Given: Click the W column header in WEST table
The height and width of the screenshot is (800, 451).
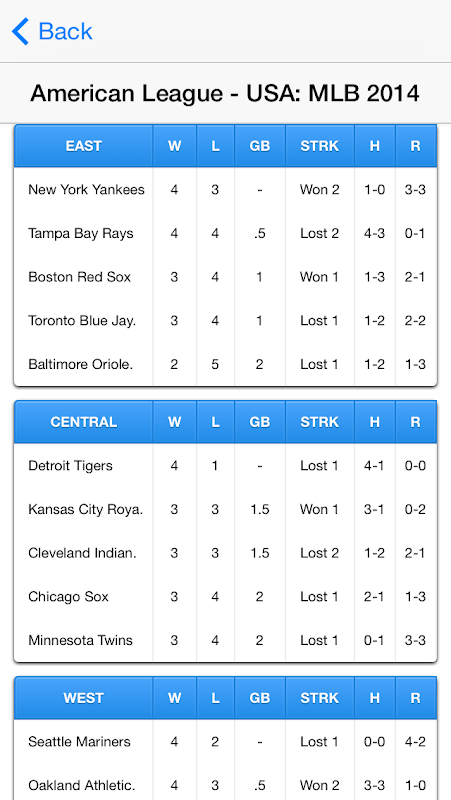Looking at the screenshot, I should 174,698.
